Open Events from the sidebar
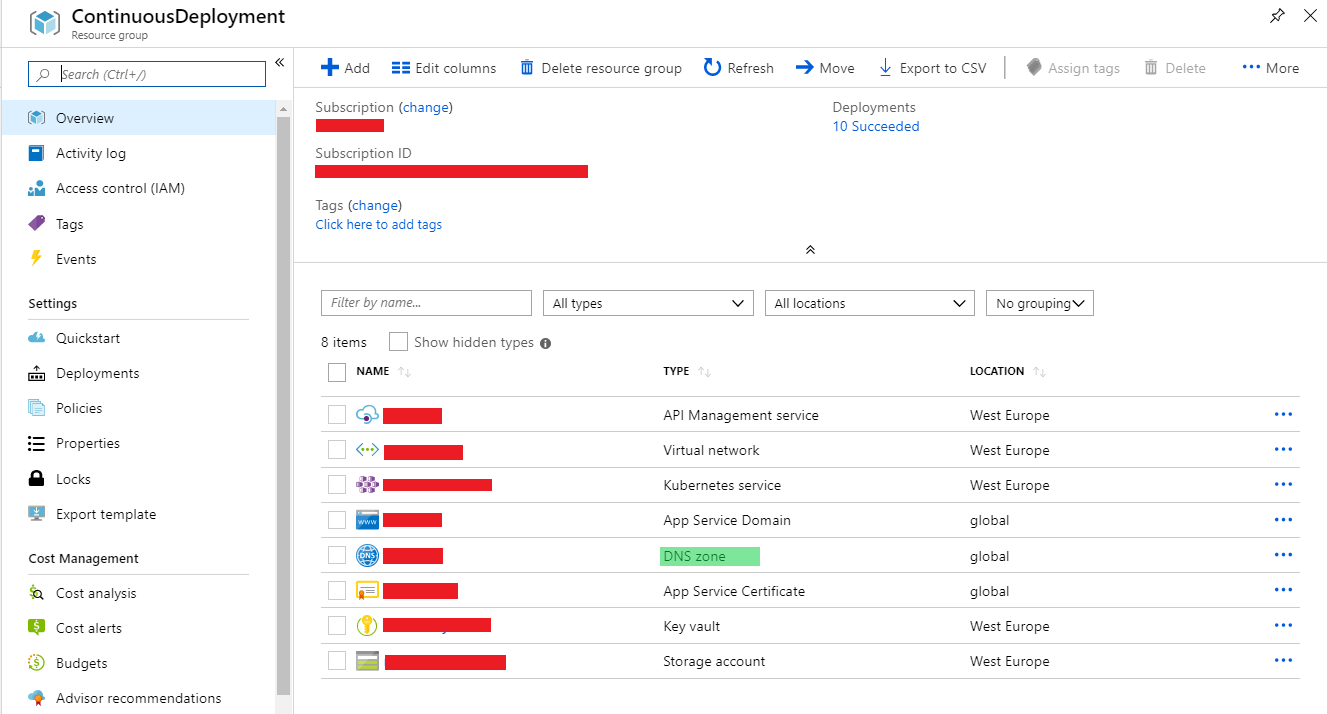 (x=75, y=258)
